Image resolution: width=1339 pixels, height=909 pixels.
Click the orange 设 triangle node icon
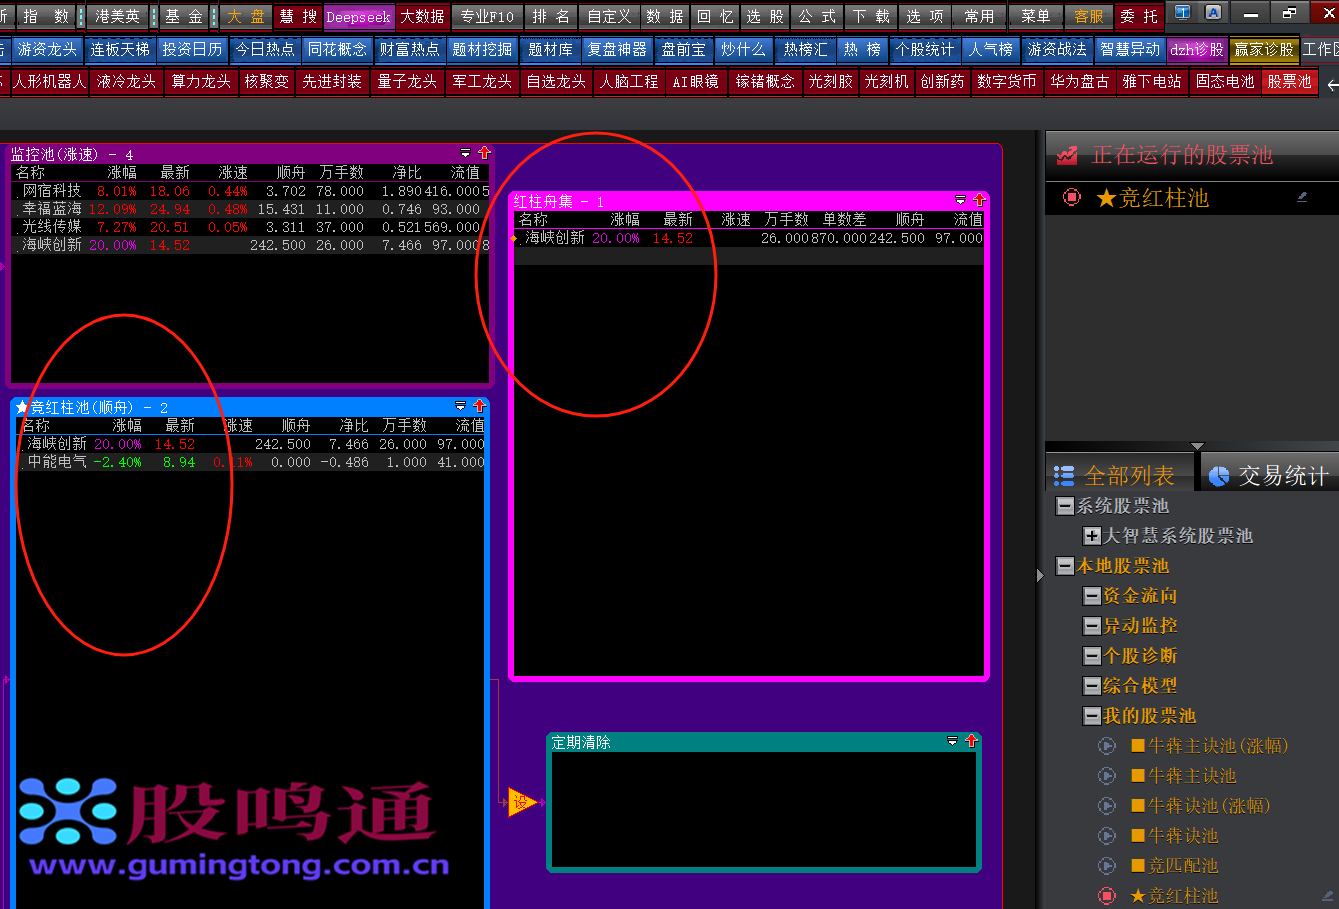(x=521, y=801)
